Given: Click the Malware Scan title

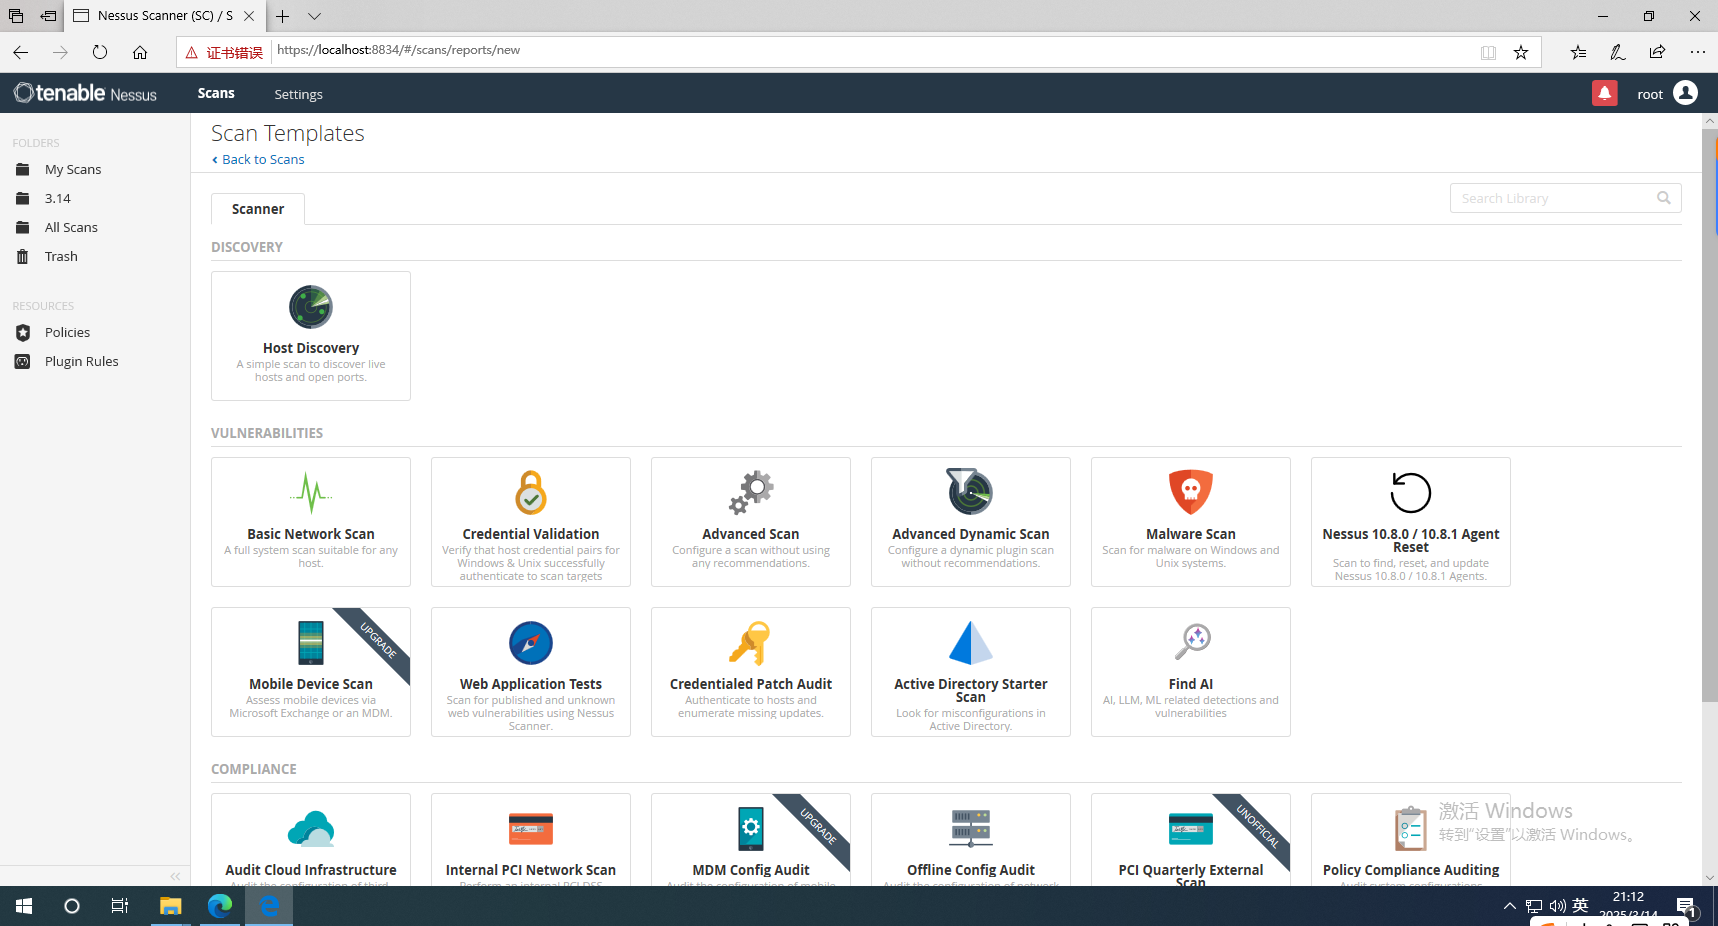Looking at the screenshot, I should point(1191,534).
